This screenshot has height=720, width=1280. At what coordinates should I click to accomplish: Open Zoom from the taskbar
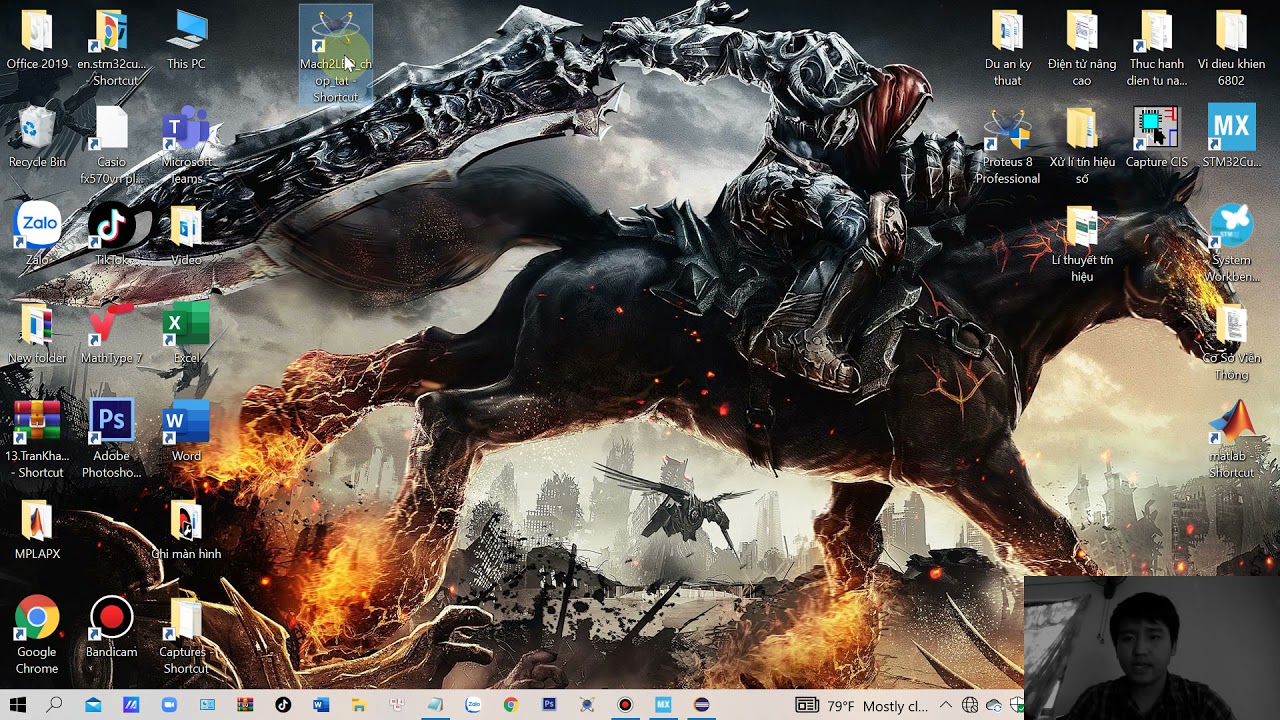click(x=168, y=705)
